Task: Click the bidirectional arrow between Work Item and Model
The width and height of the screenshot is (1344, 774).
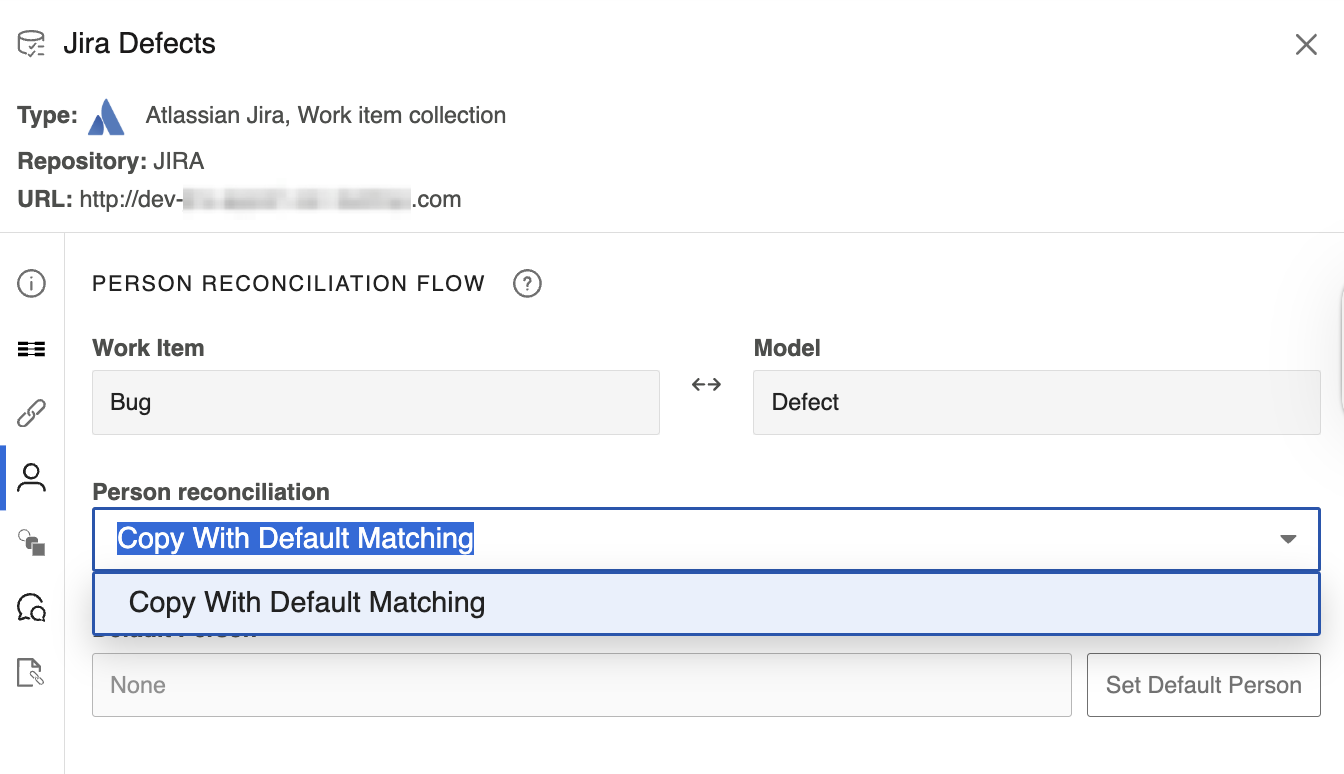Action: coord(705,384)
